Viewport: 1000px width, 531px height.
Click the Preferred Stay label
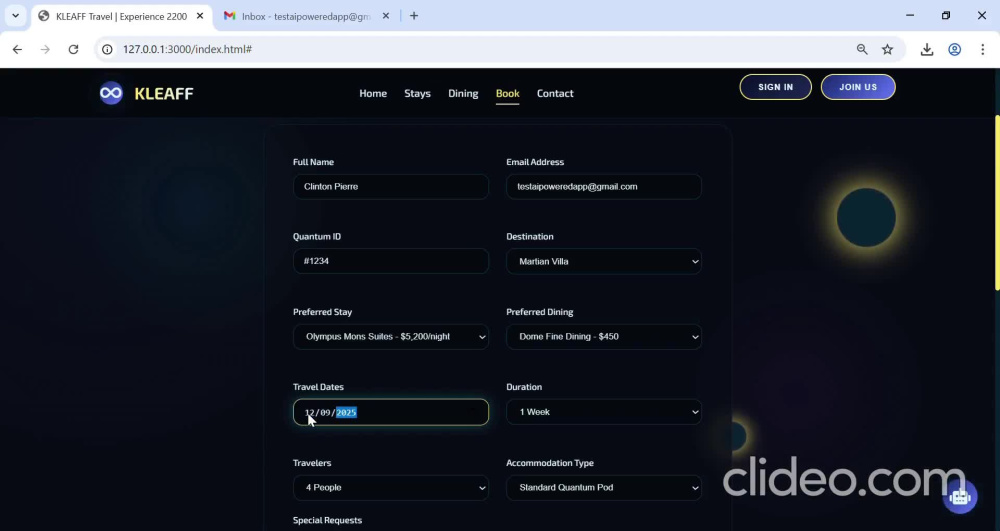click(322, 312)
